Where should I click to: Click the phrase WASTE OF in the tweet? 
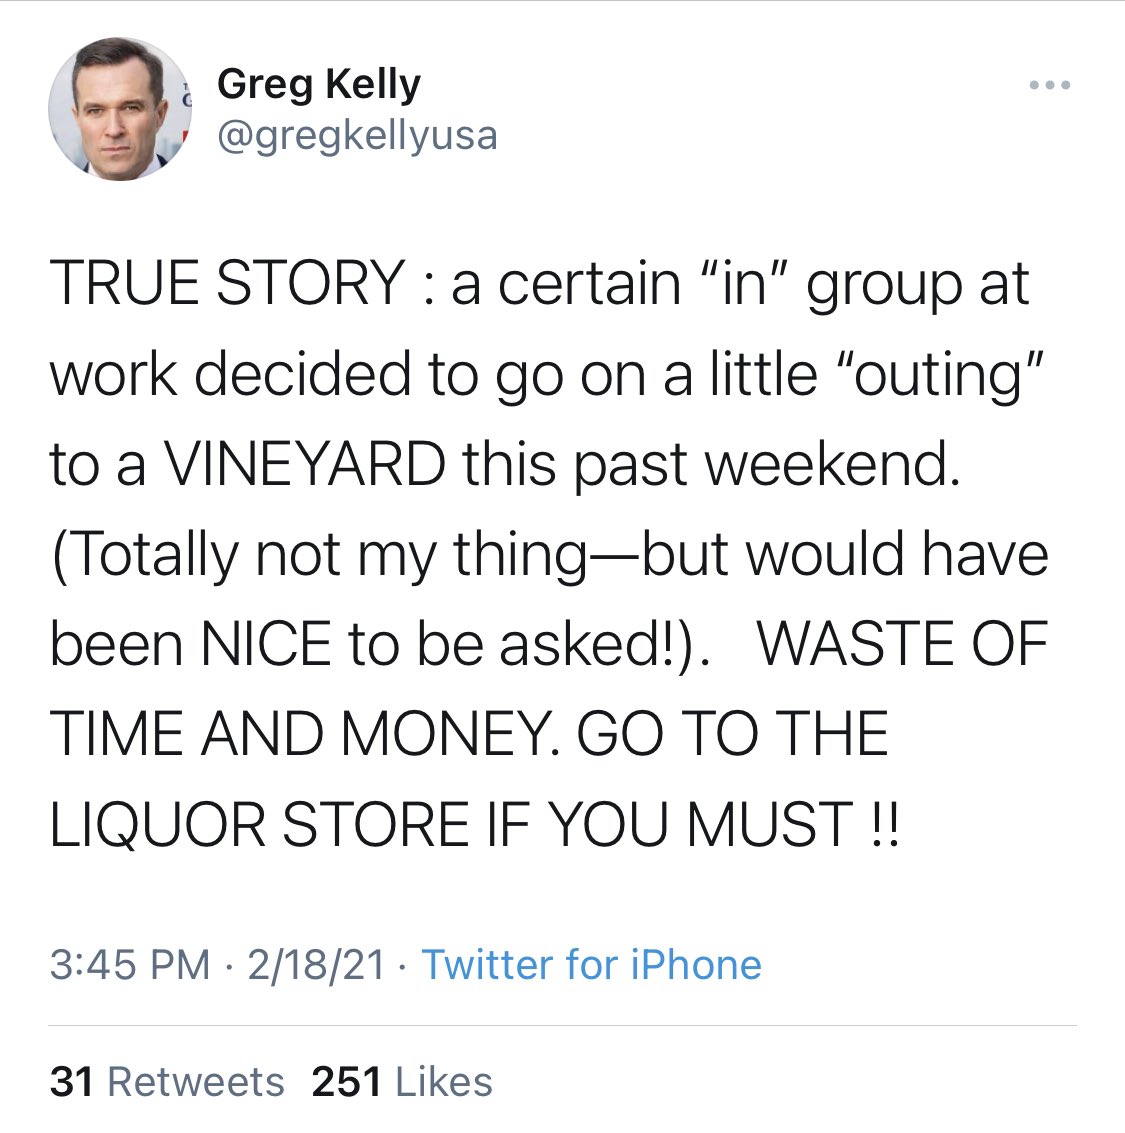click(902, 644)
